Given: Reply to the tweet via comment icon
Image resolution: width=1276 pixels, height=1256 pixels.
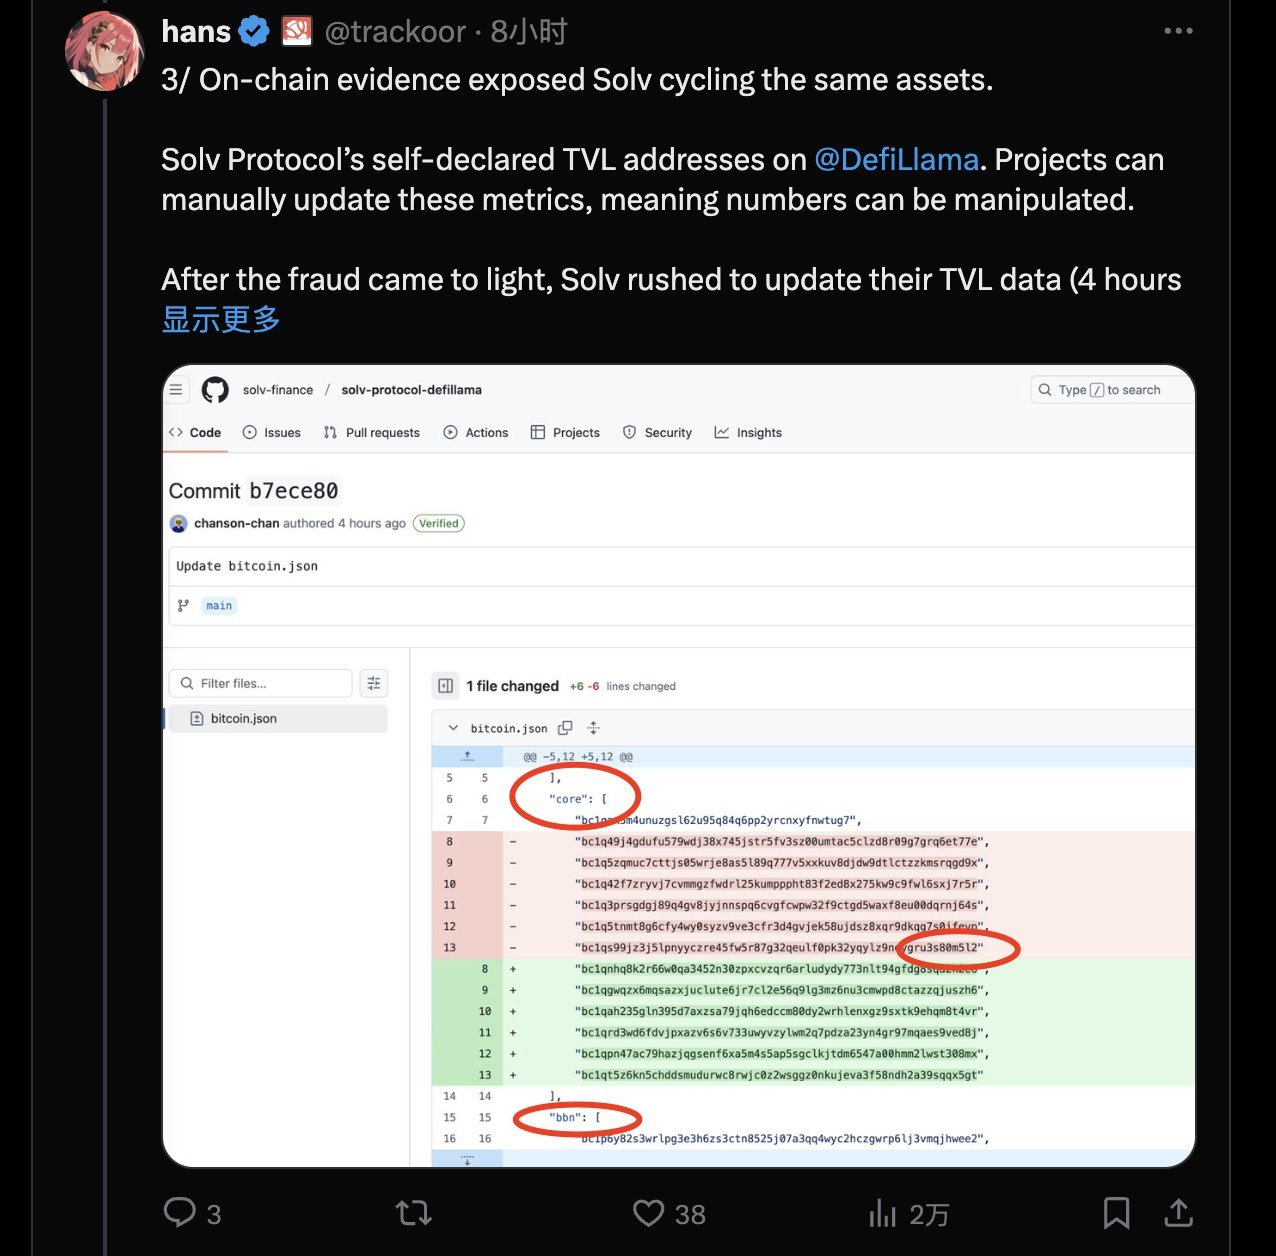Looking at the screenshot, I should 180,1213.
